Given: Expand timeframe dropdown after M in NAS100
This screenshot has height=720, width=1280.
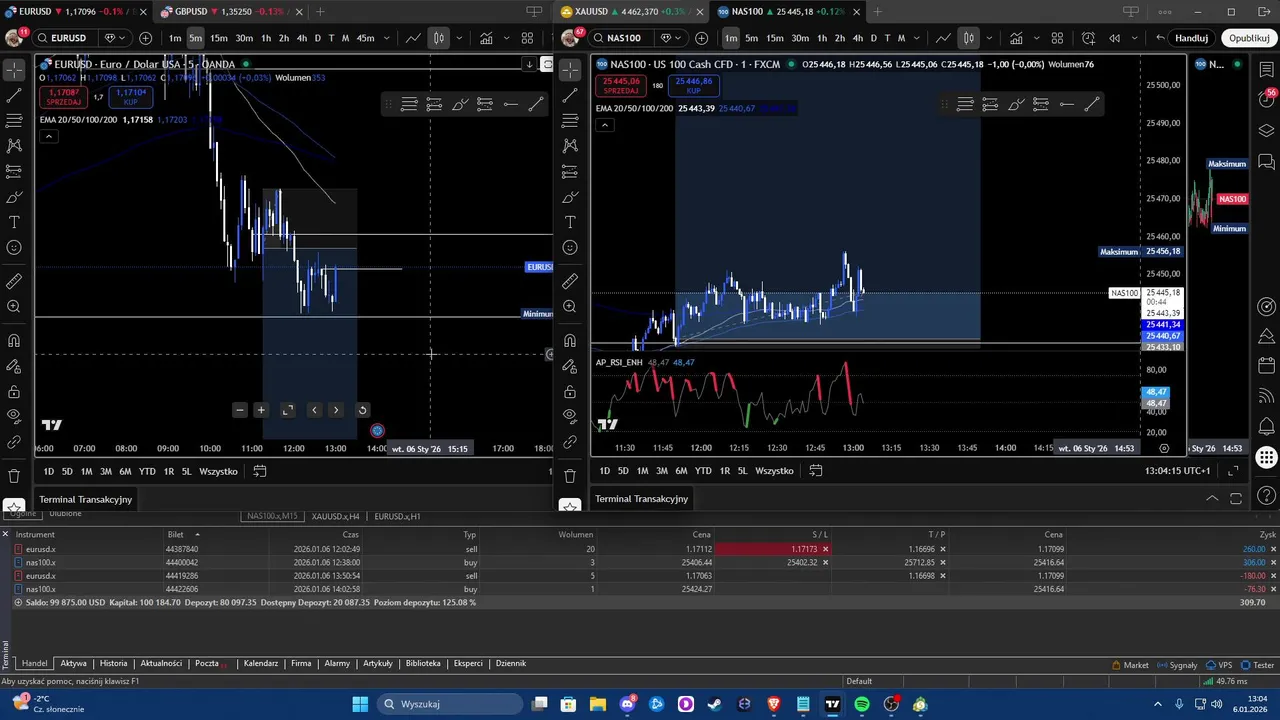Looking at the screenshot, I should point(919,38).
